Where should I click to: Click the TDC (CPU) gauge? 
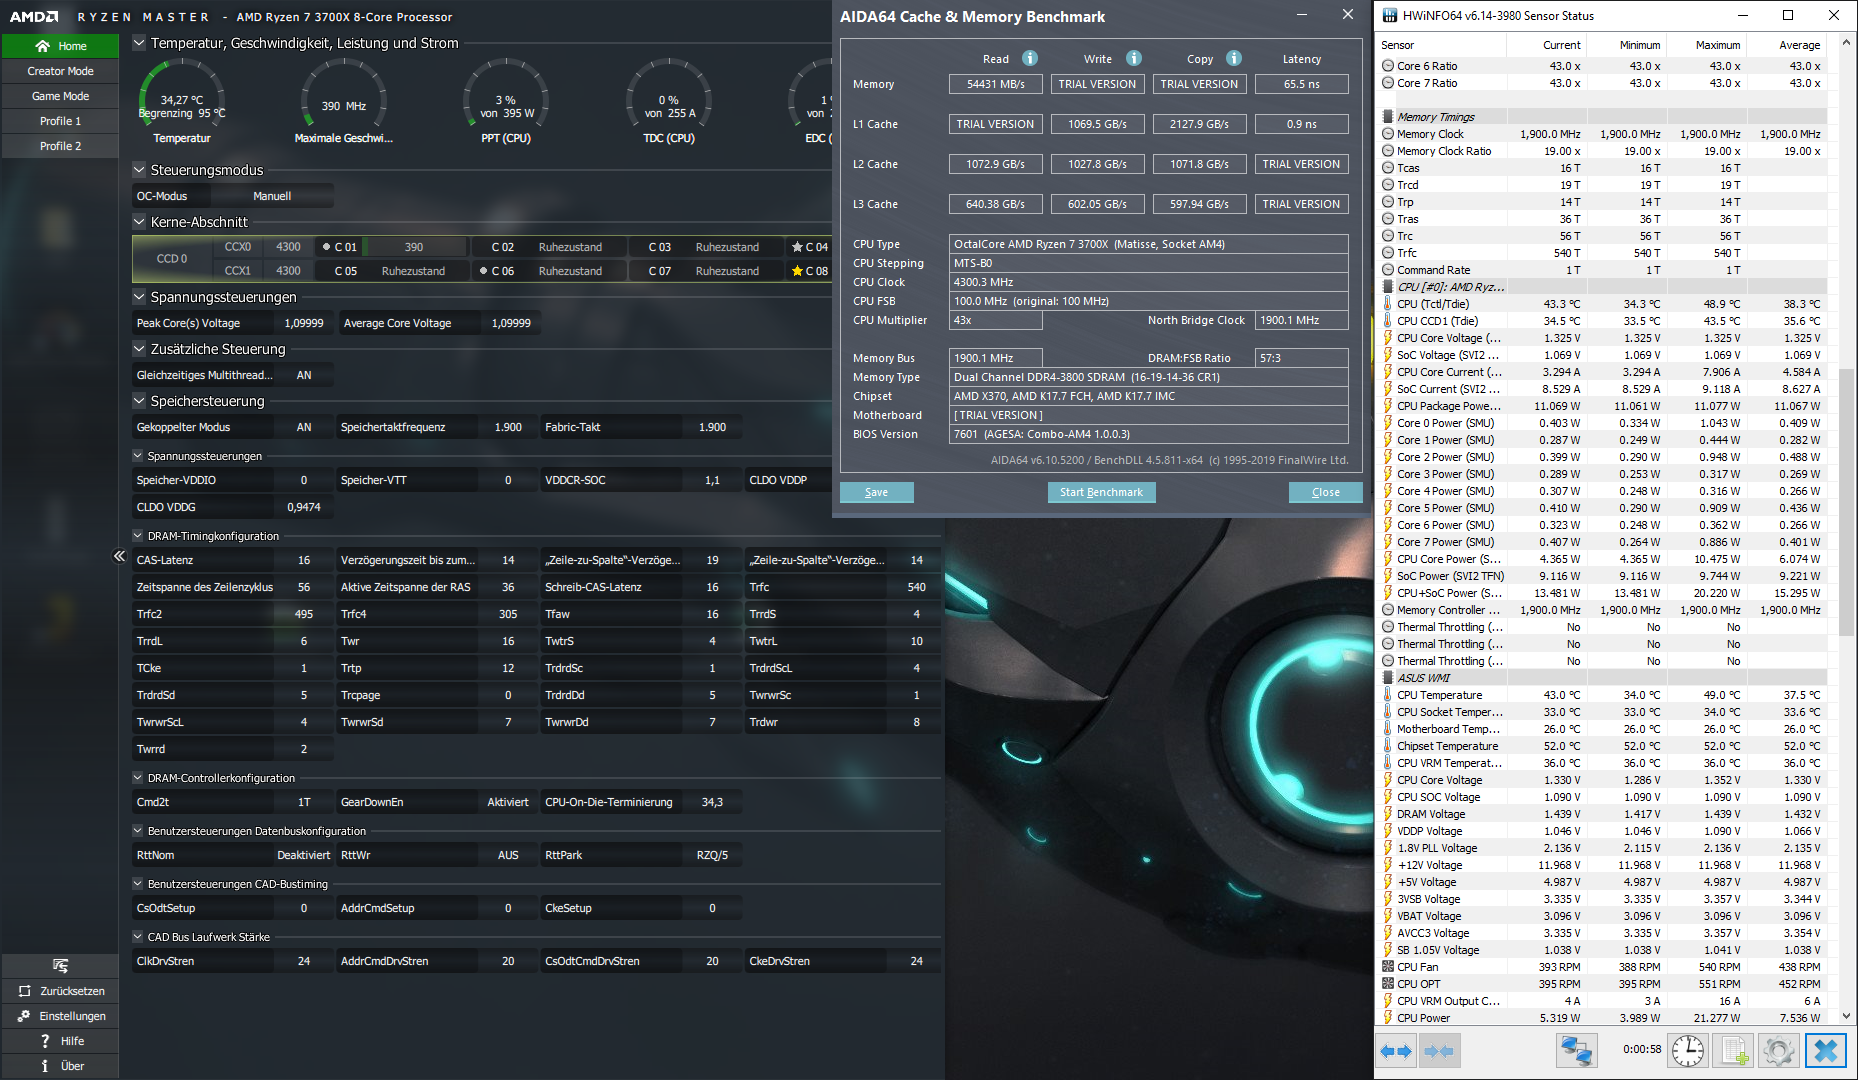670,101
